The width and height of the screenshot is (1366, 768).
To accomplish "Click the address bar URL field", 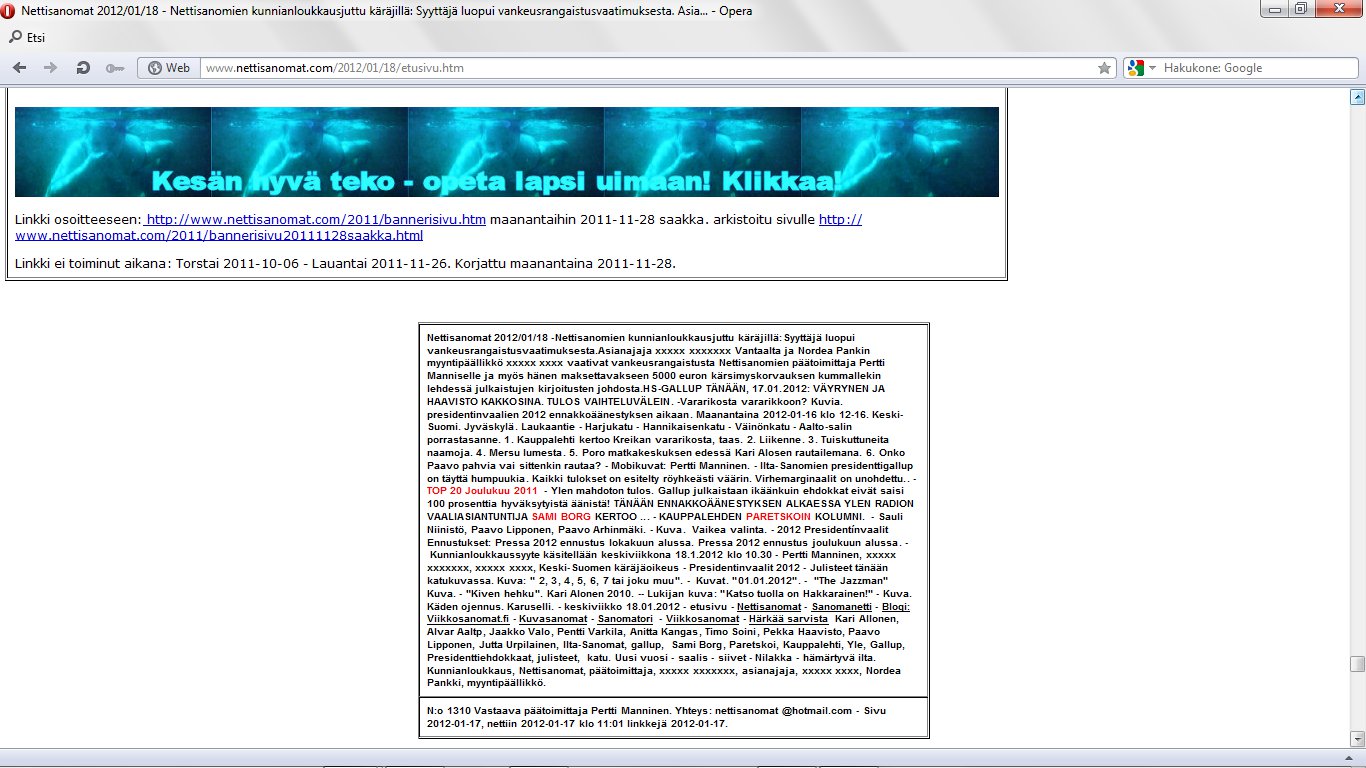I will [x=640, y=68].
